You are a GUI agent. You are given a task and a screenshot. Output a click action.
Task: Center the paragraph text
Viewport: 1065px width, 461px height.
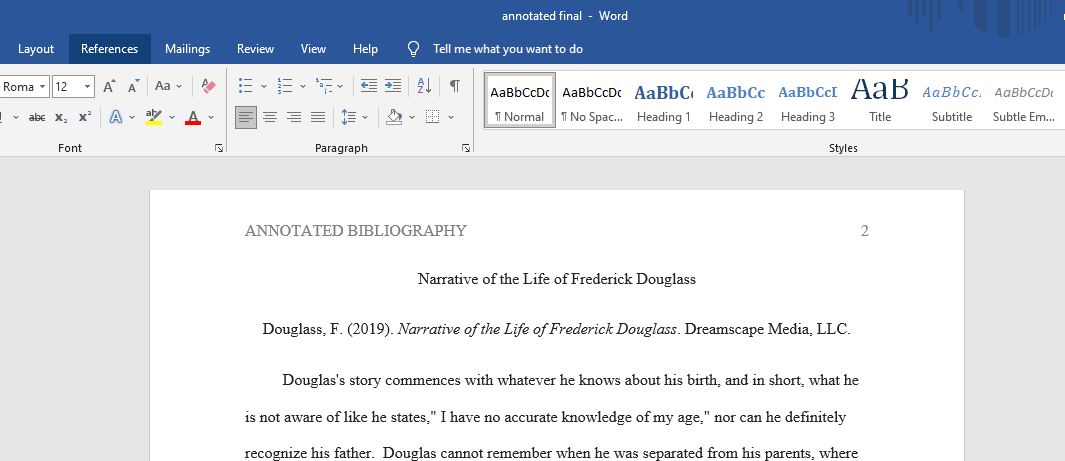[270, 117]
